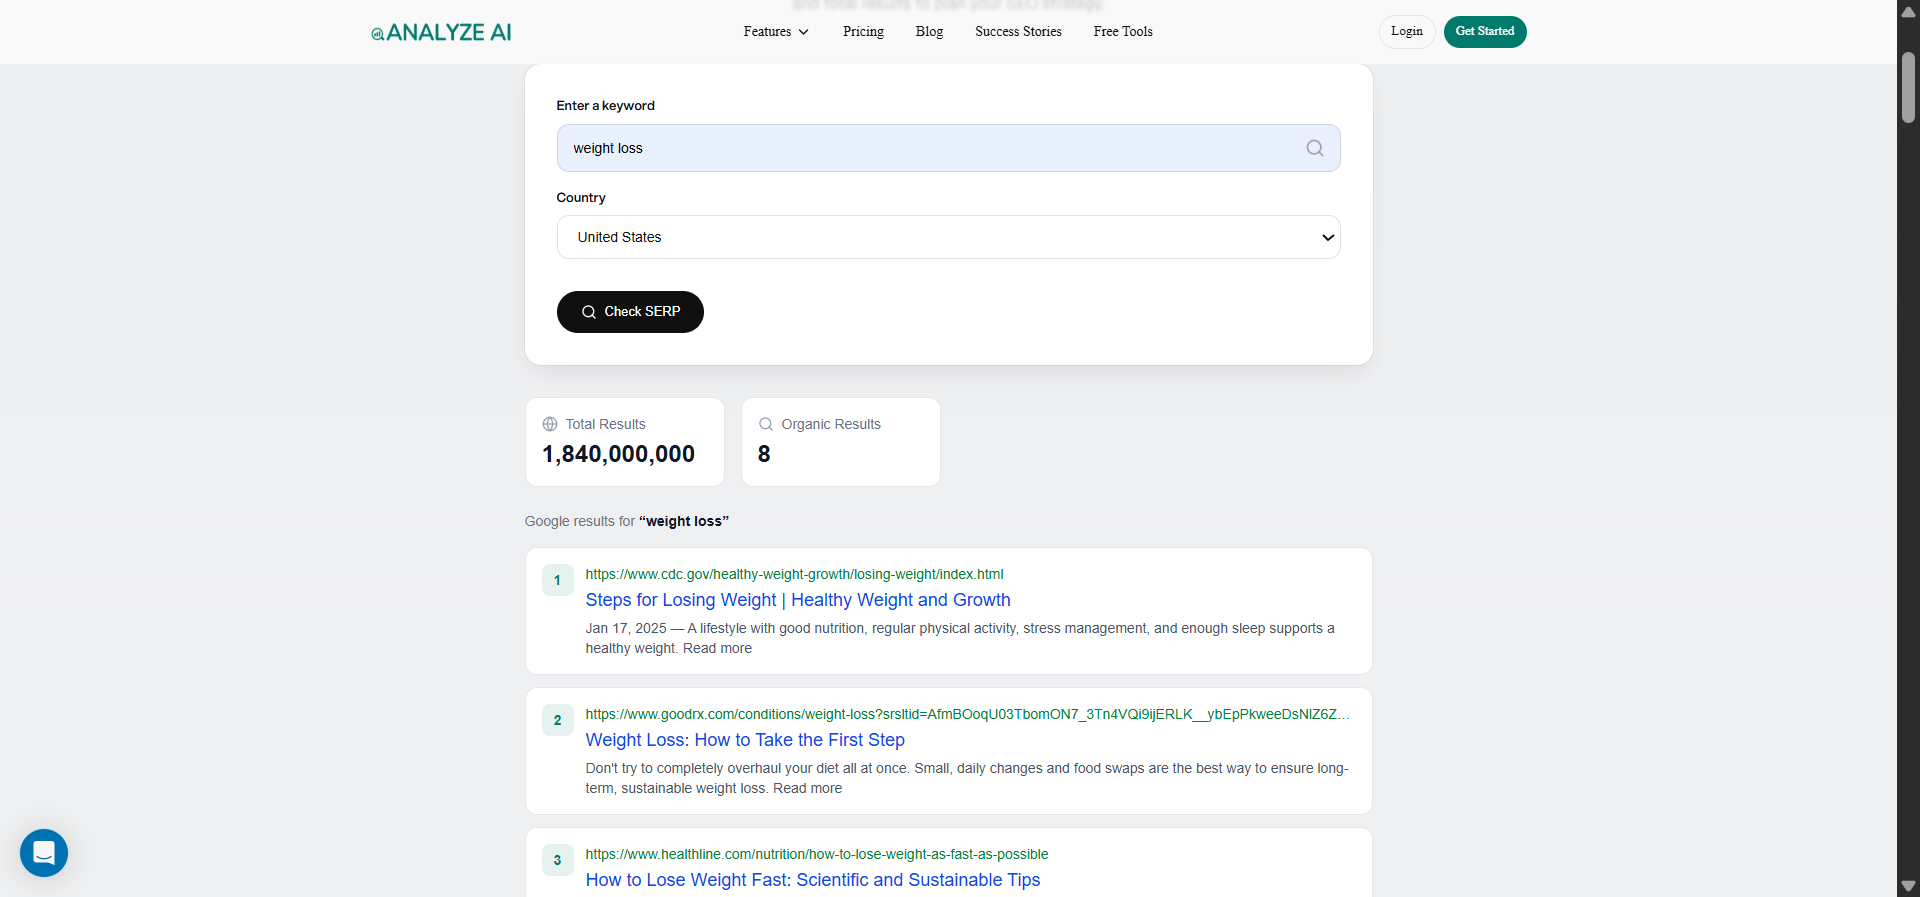The image size is (1920, 897).
Task: Click the GoodRx snippet about diet overhaul
Action: [x=967, y=778]
